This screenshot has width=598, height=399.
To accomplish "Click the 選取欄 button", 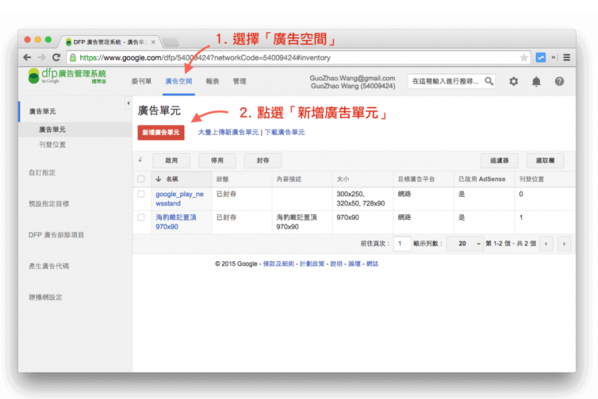I will (545, 161).
